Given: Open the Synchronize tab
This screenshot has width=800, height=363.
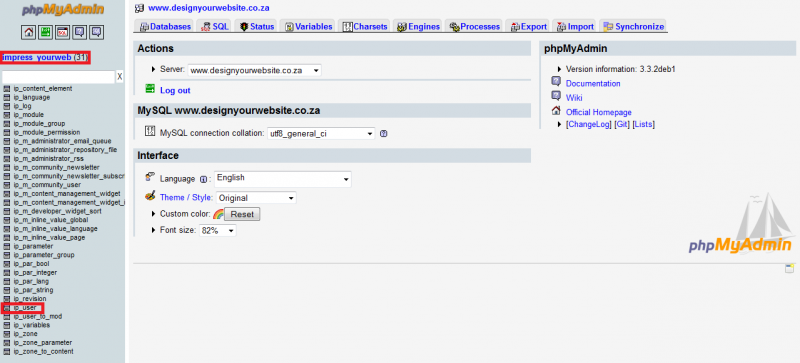Looking at the screenshot, I should (x=634, y=27).
